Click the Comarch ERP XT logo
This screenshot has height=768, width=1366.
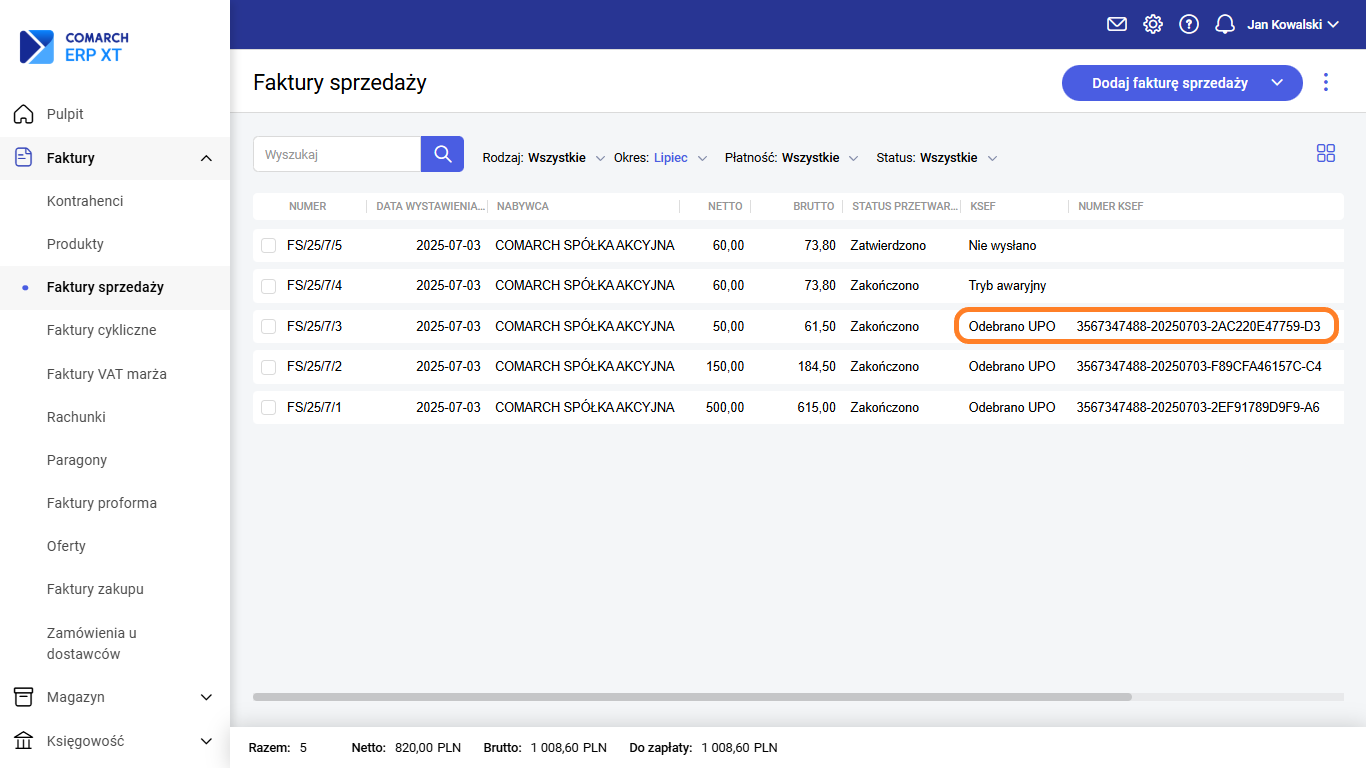[x=75, y=47]
